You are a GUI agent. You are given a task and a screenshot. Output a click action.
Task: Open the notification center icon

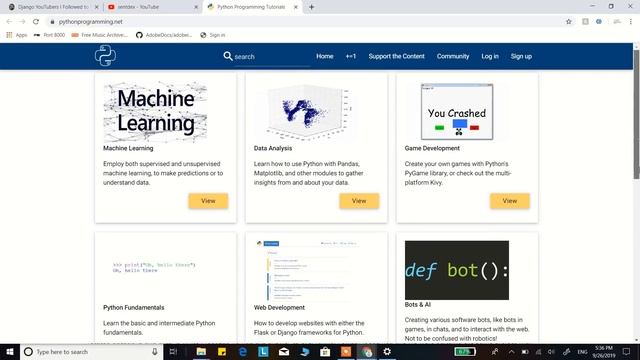click(x=626, y=351)
